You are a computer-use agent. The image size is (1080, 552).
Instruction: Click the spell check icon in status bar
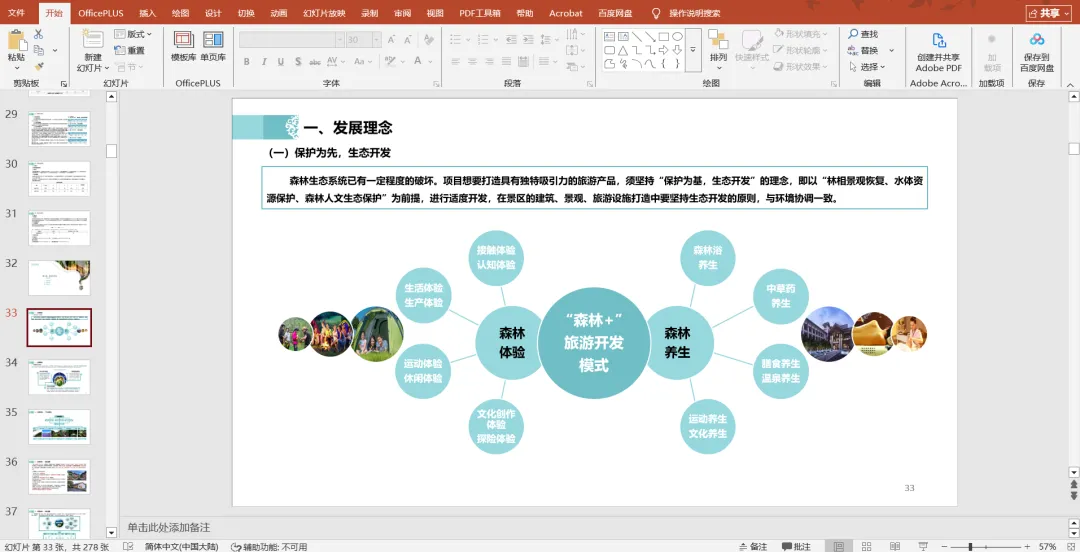[x=130, y=546]
